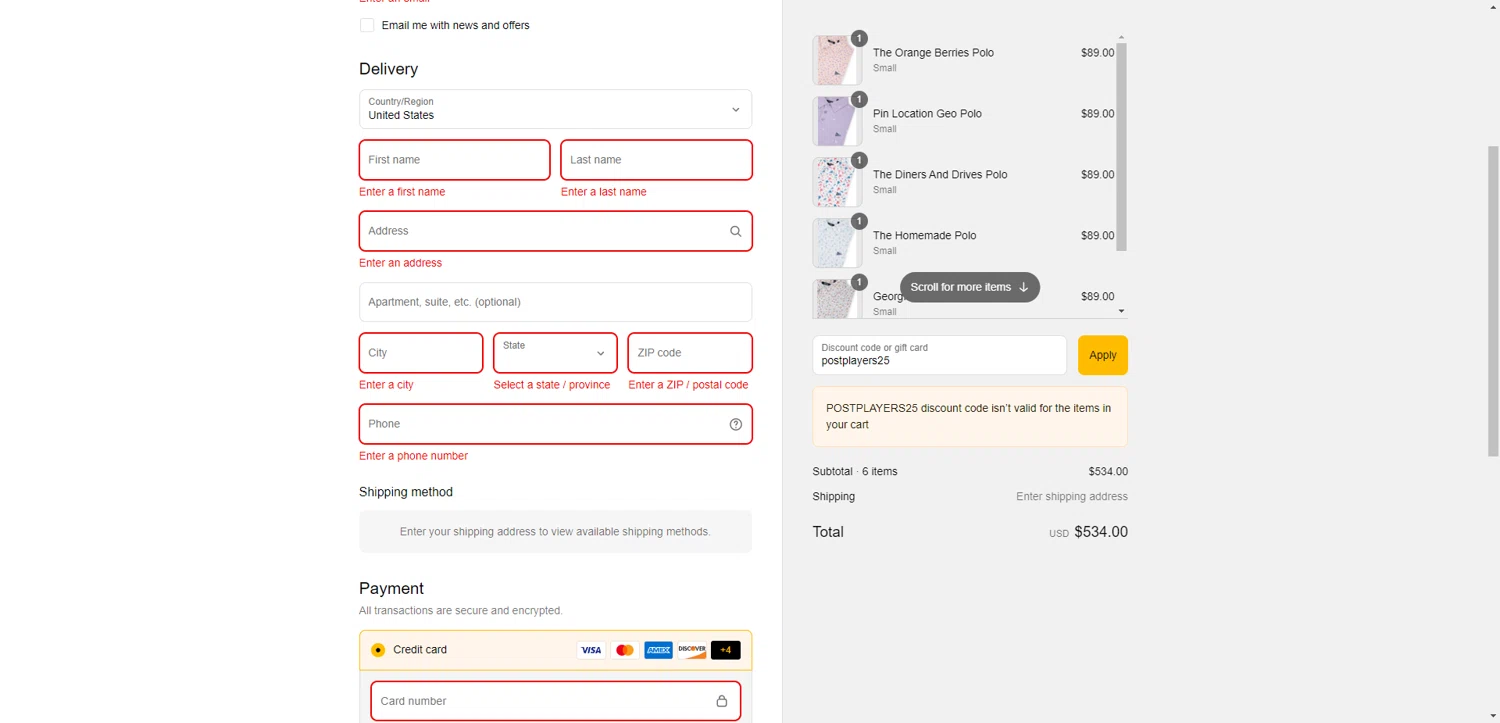Image resolution: width=1500 pixels, height=723 pixels.
Task: Select the Credit card radio button
Action: [378, 650]
